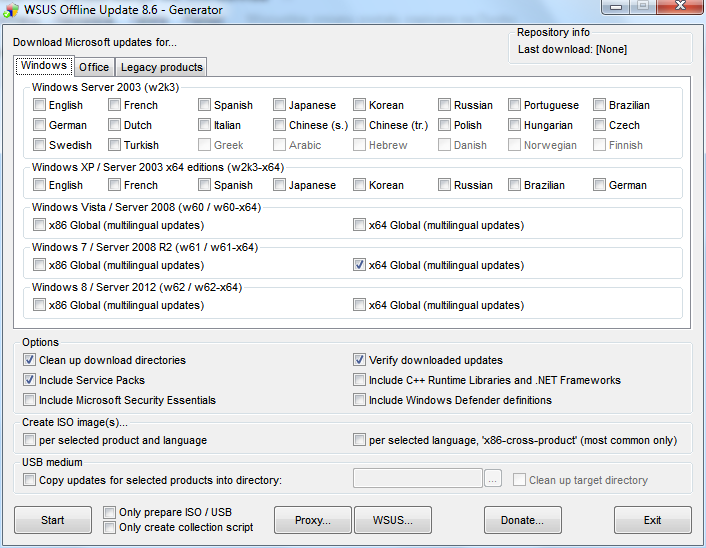Enable Include Windows Defender definitions

click(359, 400)
